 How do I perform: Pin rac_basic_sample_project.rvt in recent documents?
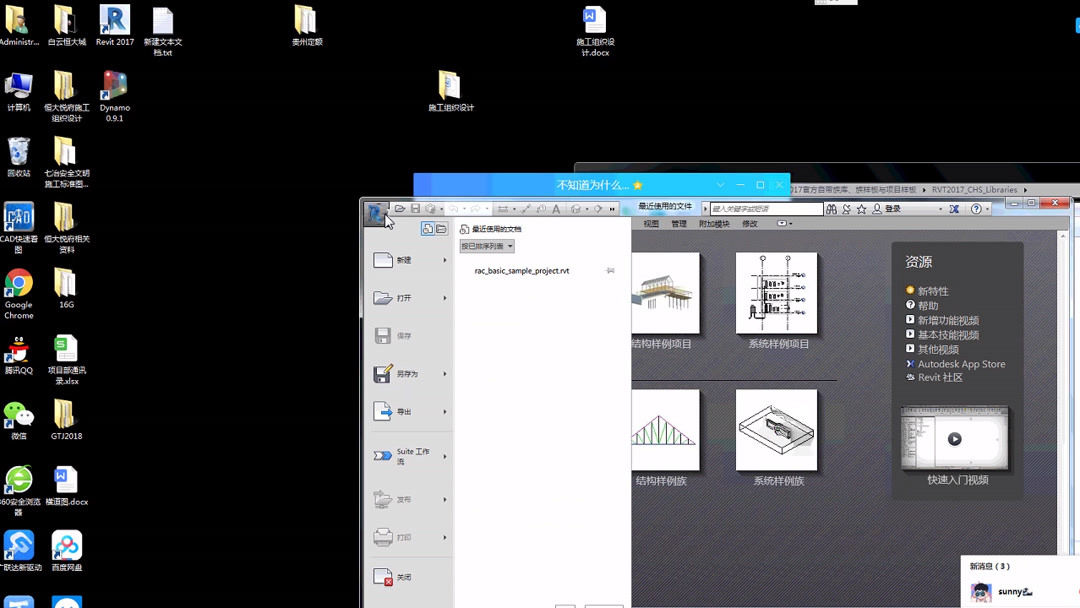pos(610,270)
